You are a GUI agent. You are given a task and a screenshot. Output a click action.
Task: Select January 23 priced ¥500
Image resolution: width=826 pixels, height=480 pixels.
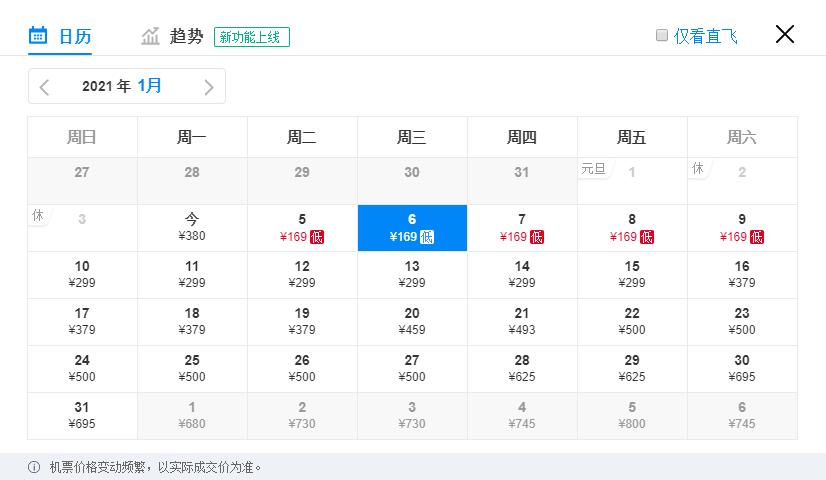pyautogui.click(x=742, y=321)
